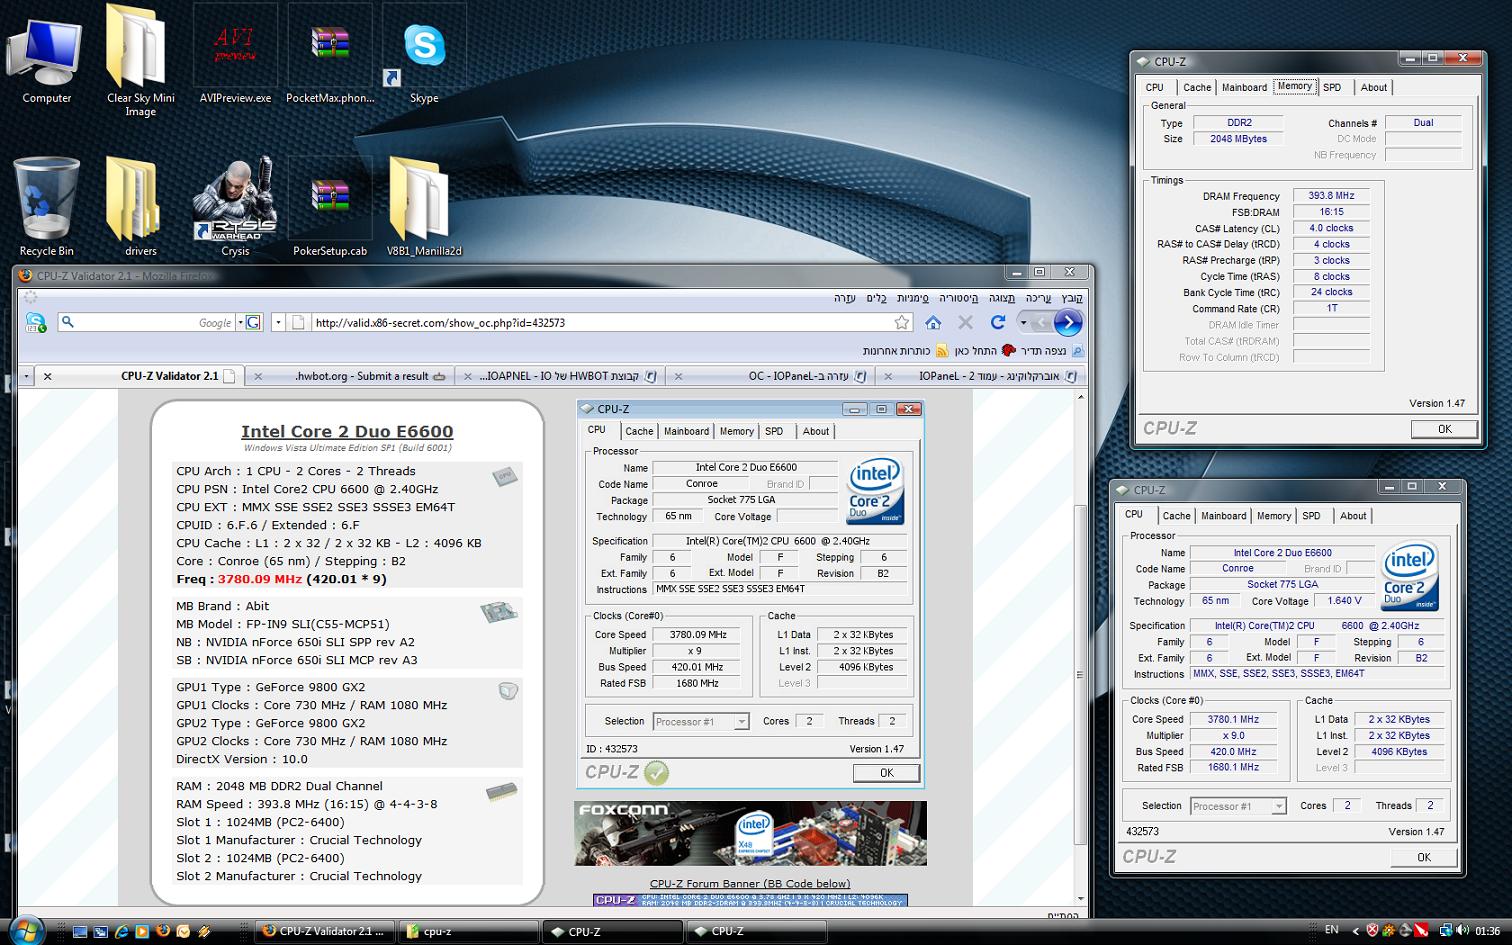Select the Memory tab in lower CPU-Z window
Image resolution: width=1512 pixels, height=945 pixels.
point(1273,516)
